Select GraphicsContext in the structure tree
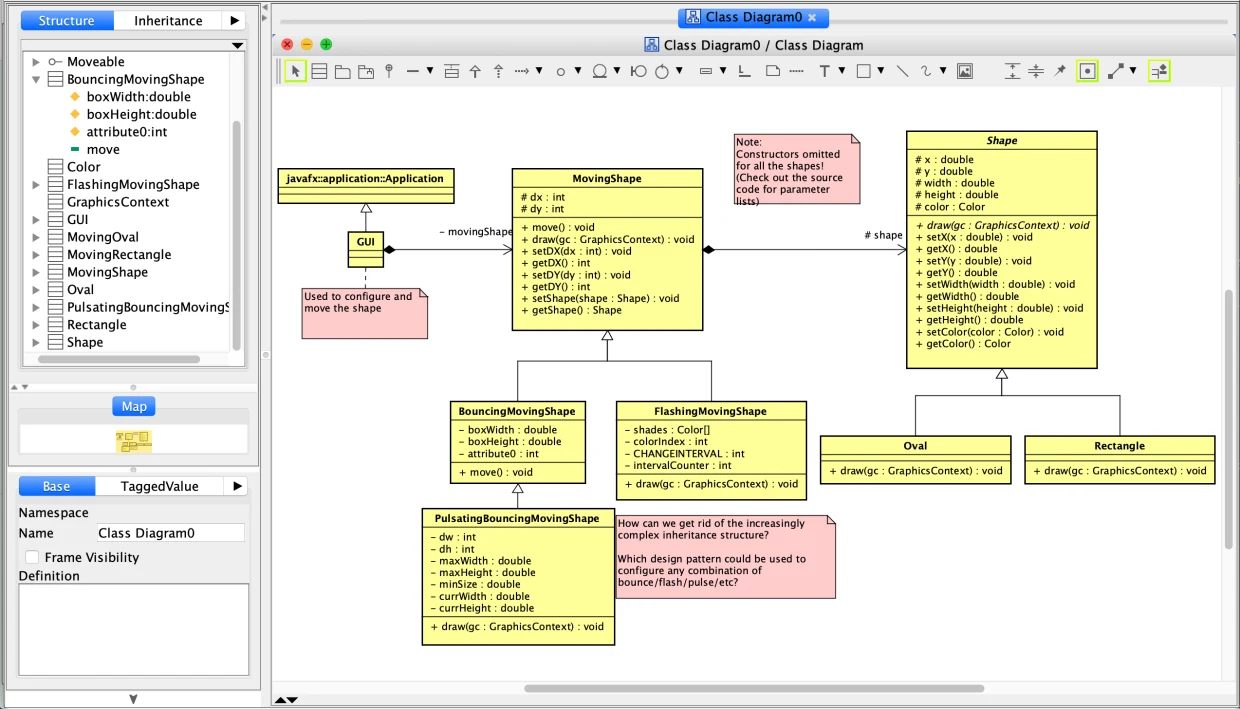Screen dimensions: 1240x709 click(x=118, y=202)
